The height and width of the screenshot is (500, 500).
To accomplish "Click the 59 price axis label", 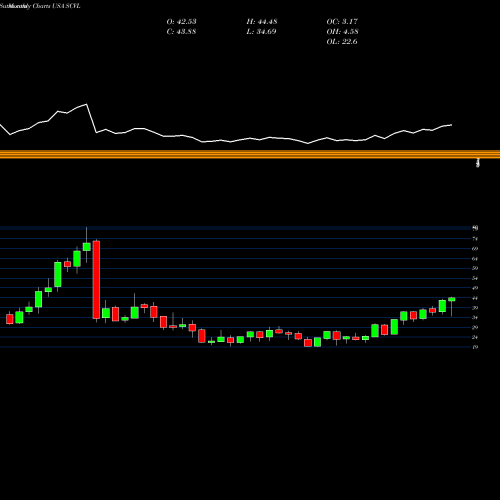I will coord(475,268).
